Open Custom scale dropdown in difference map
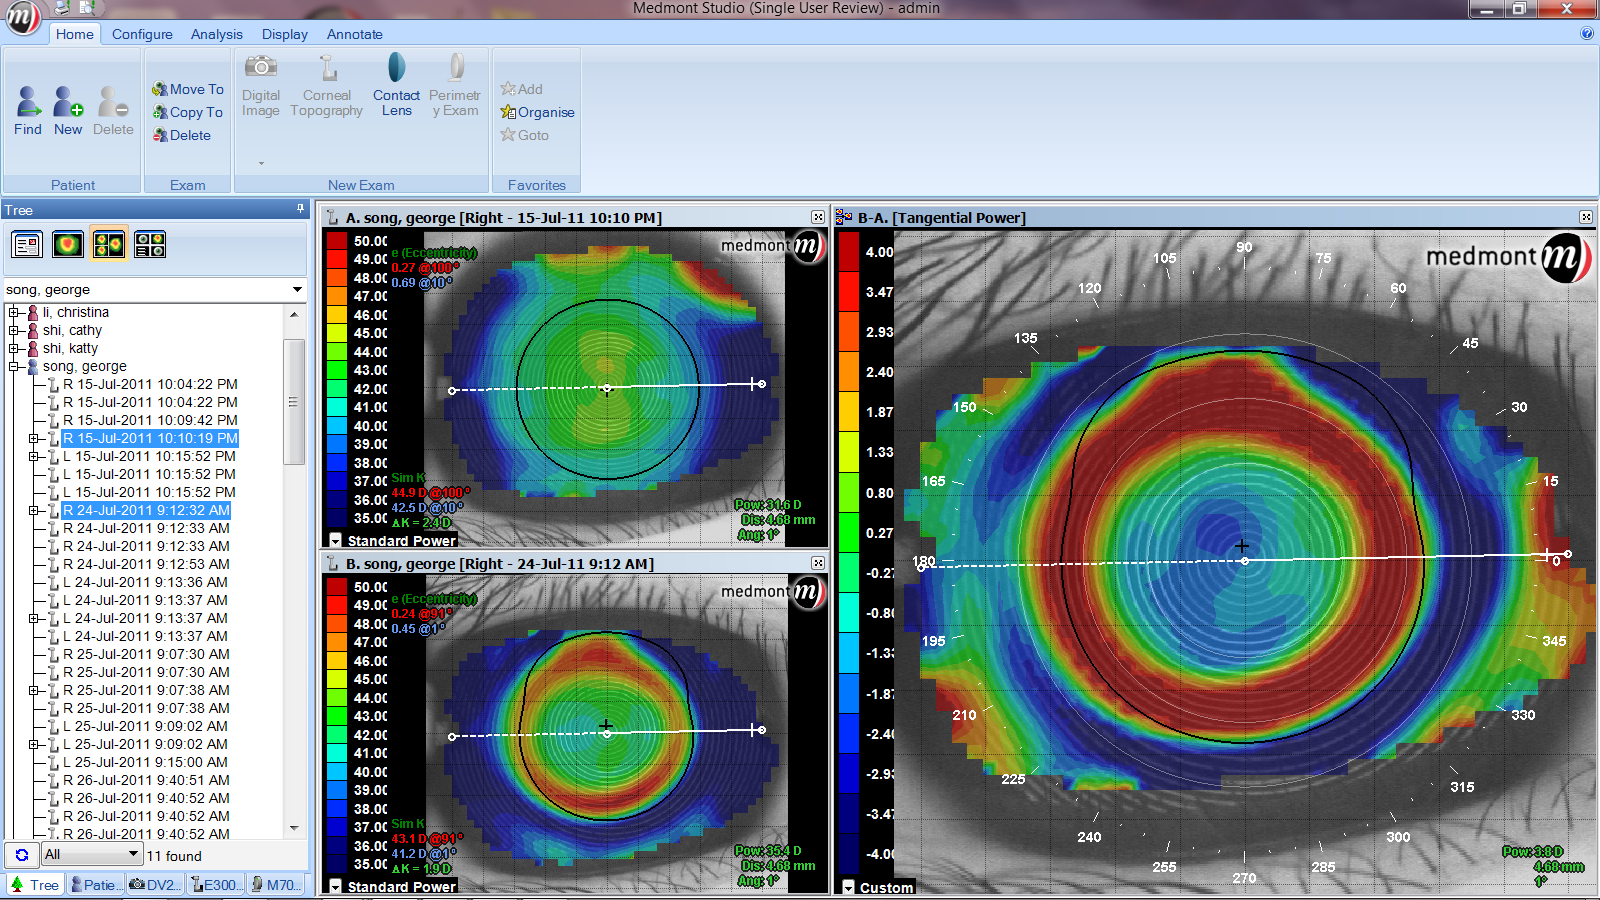The width and height of the screenshot is (1600, 900). 848,887
